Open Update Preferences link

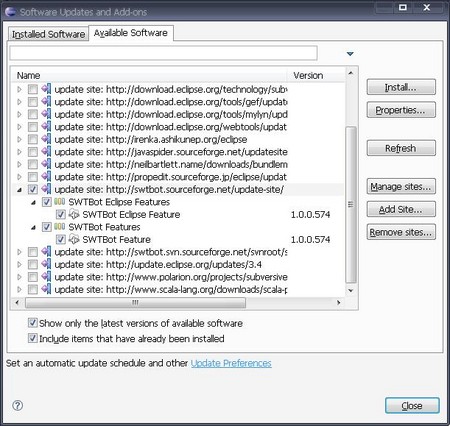point(231,363)
